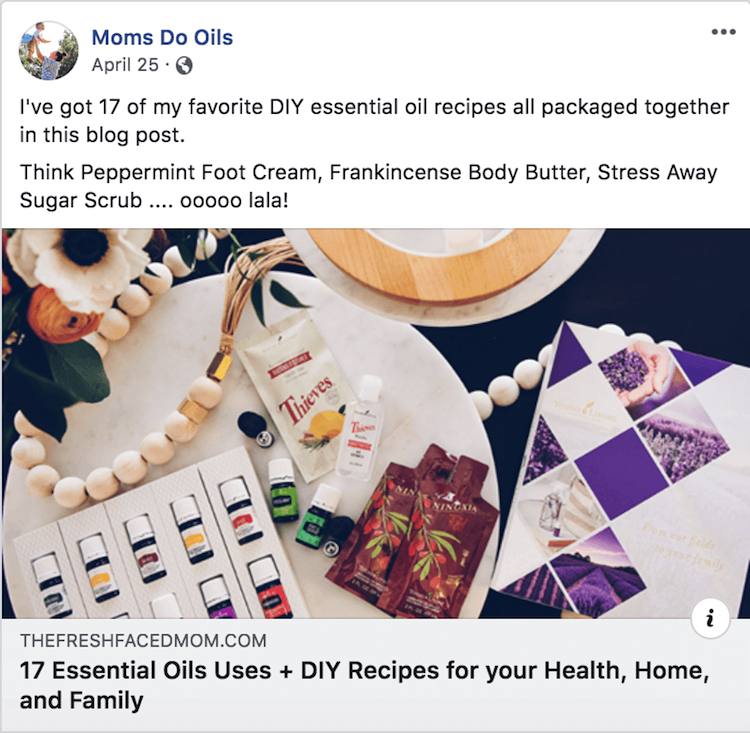This screenshot has width=750, height=733.
Task: Click the green-label oil bottle in the image
Action: point(283,490)
